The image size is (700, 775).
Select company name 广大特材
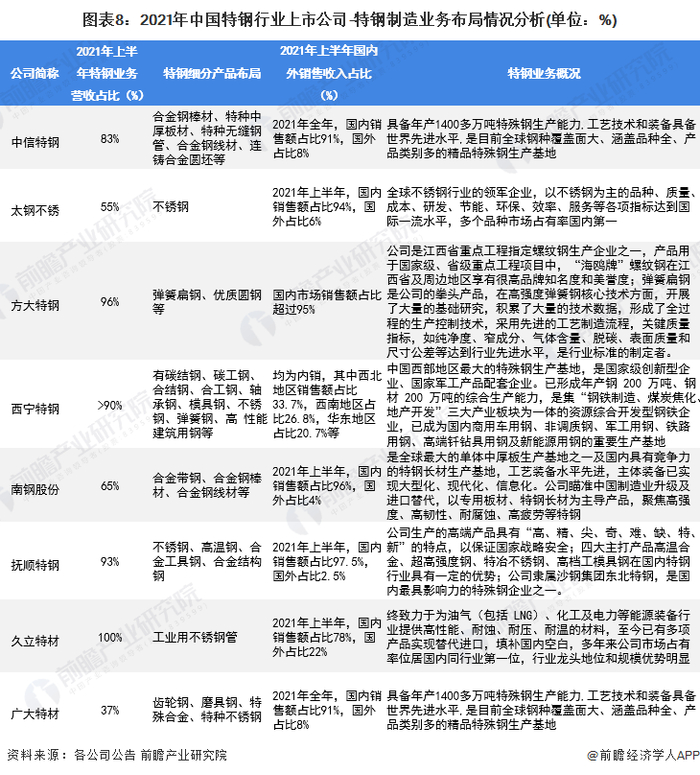click(x=35, y=714)
